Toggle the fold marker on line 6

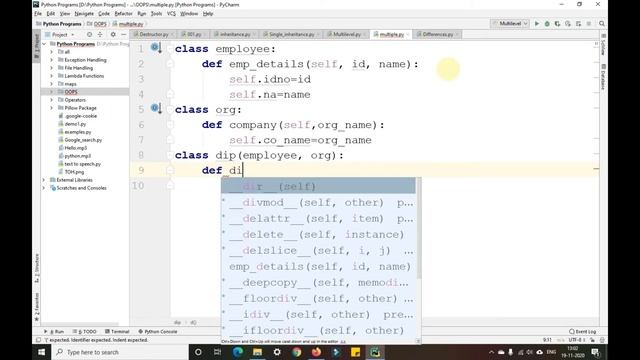170,125
